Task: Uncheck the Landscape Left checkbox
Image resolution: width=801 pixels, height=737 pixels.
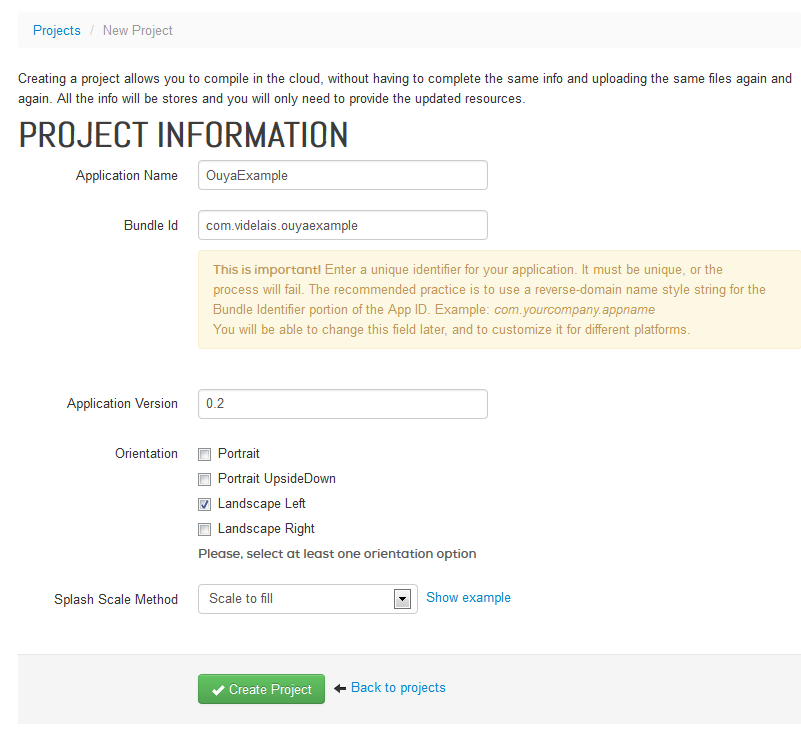Action: click(205, 504)
